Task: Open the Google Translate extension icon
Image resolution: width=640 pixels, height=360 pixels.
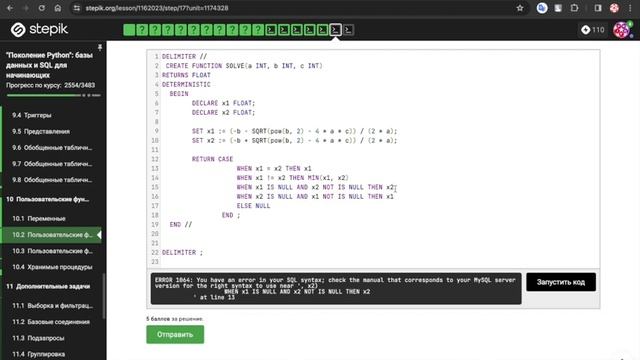Action: pos(542,8)
